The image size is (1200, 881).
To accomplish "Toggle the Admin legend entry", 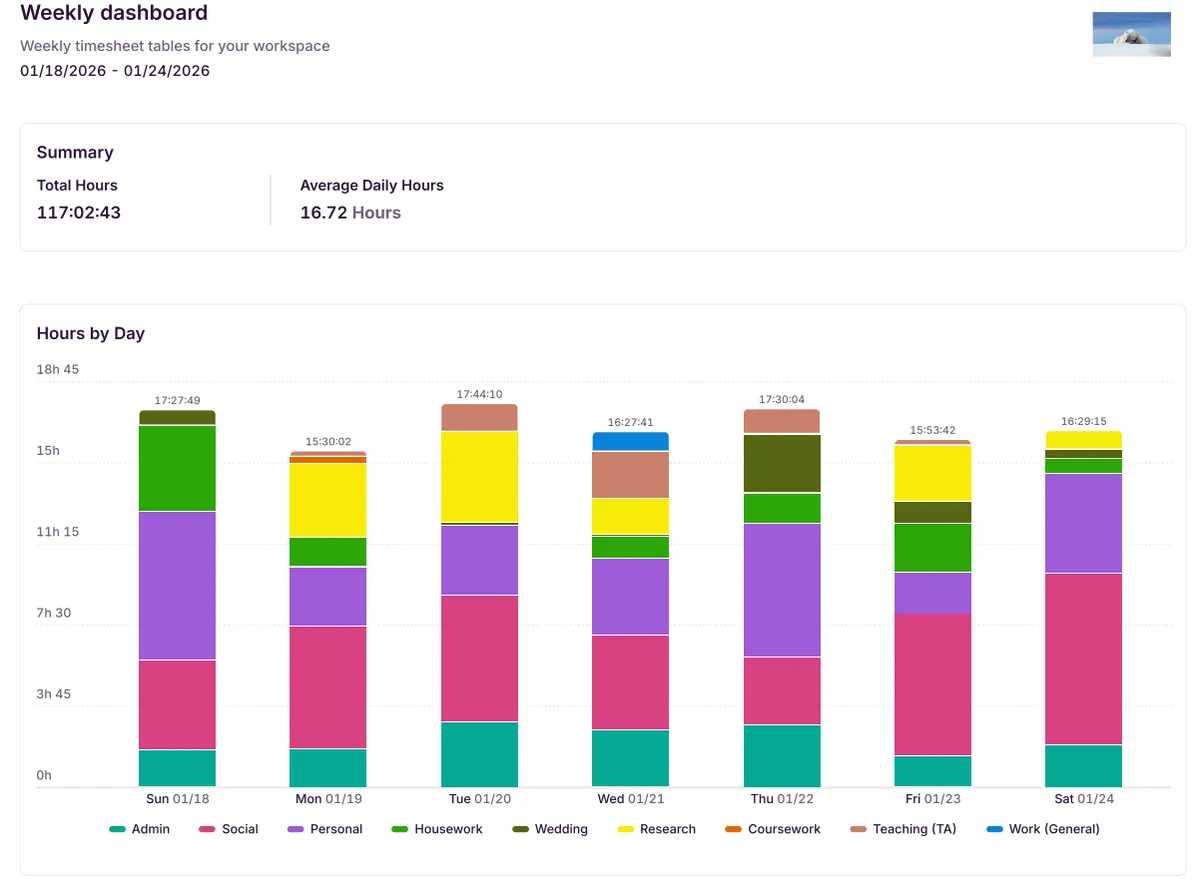I will (x=139, y=829).
